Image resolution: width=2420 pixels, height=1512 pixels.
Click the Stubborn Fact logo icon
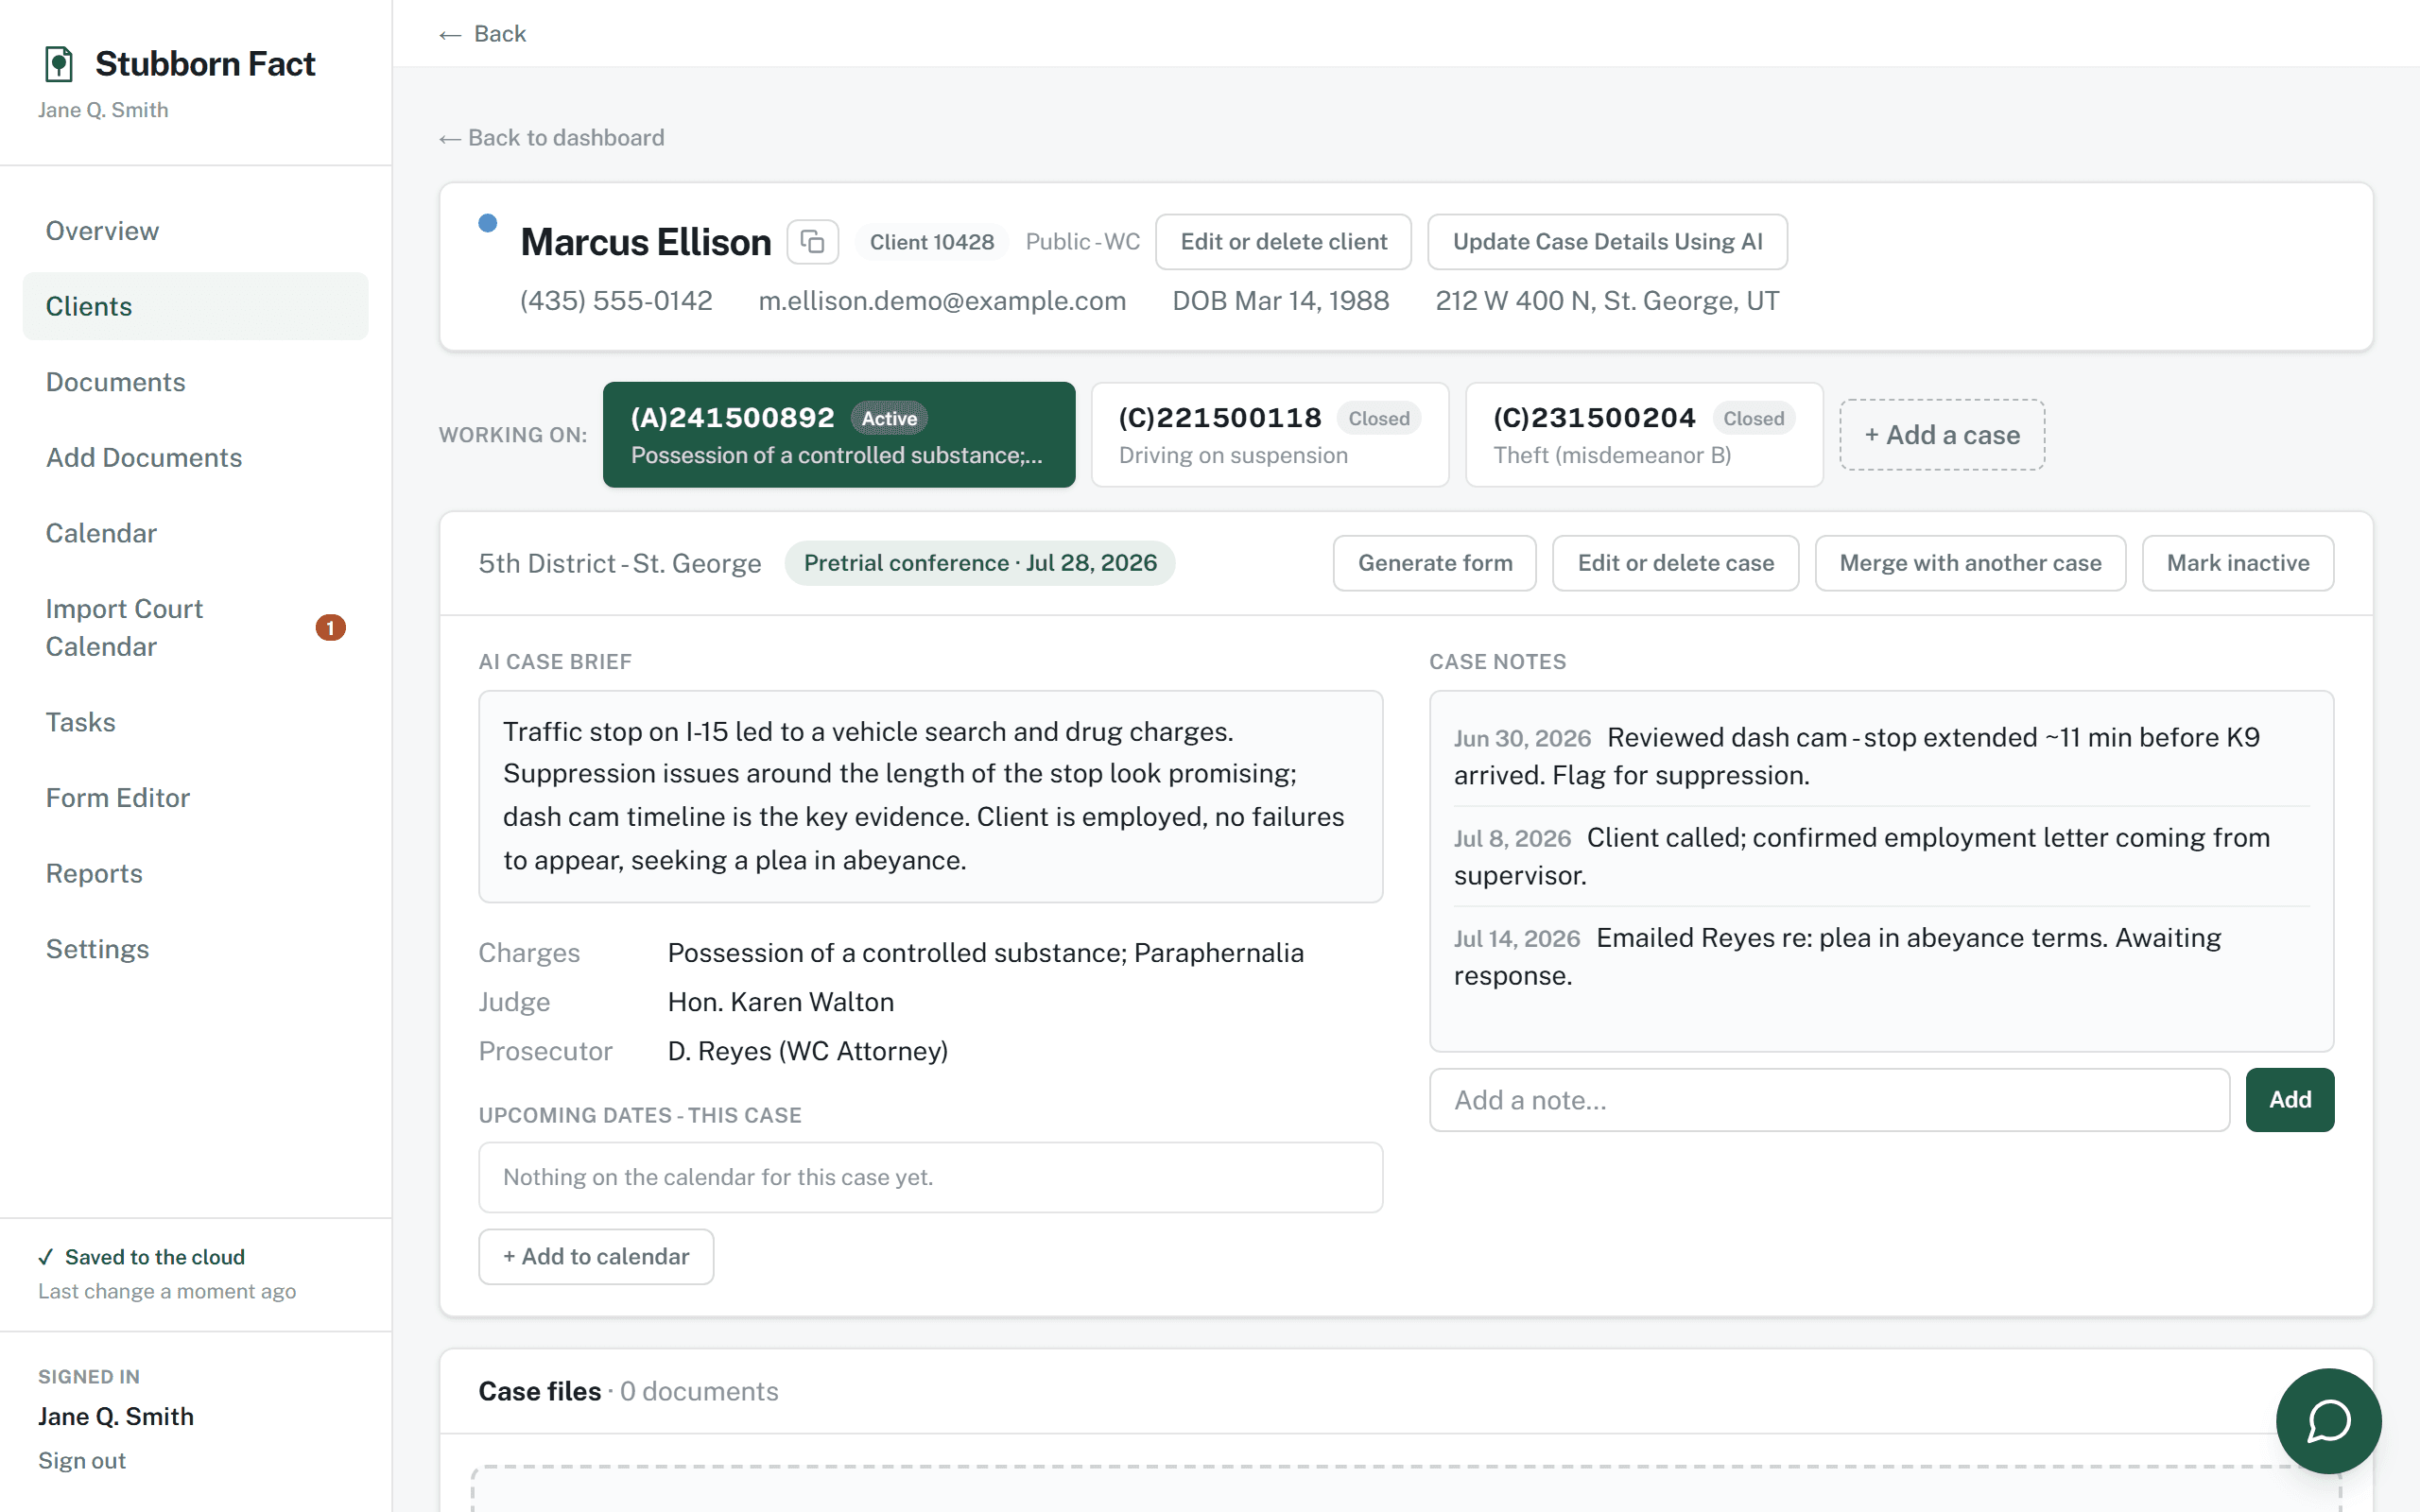click(x=59, y=64)
